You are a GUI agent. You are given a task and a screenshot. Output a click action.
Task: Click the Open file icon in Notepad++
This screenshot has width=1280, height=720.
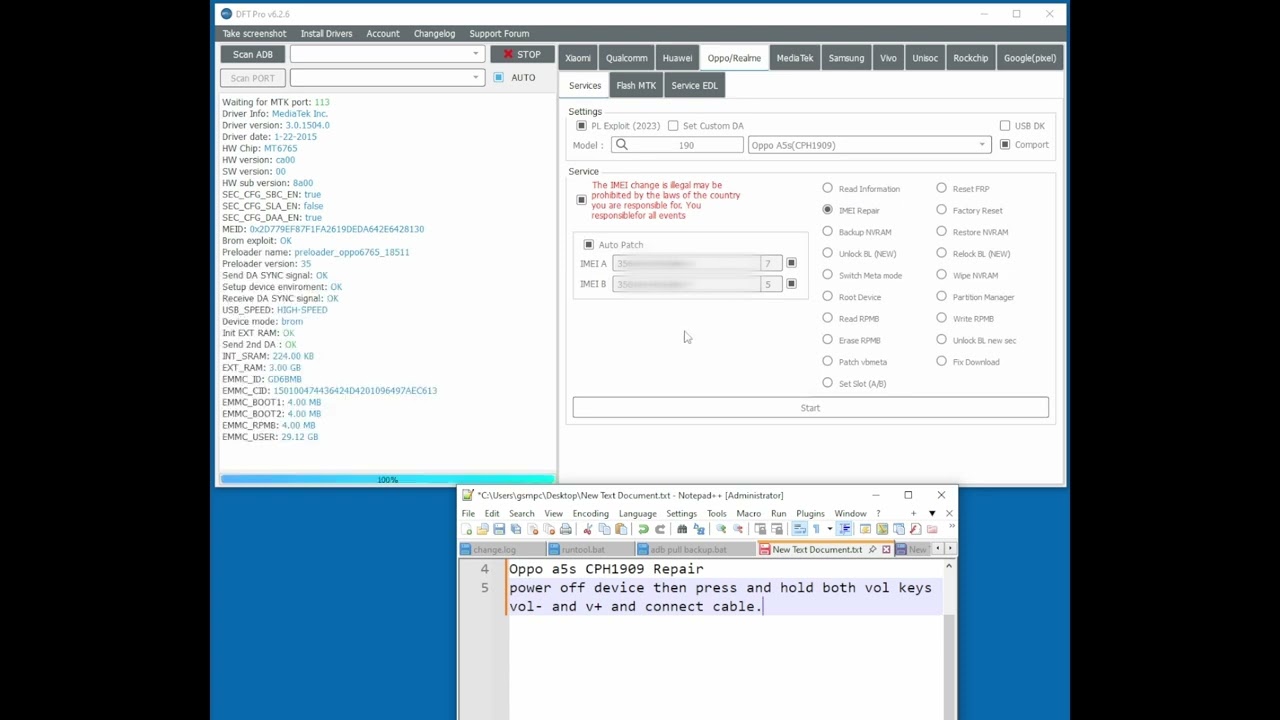(482, 529)
